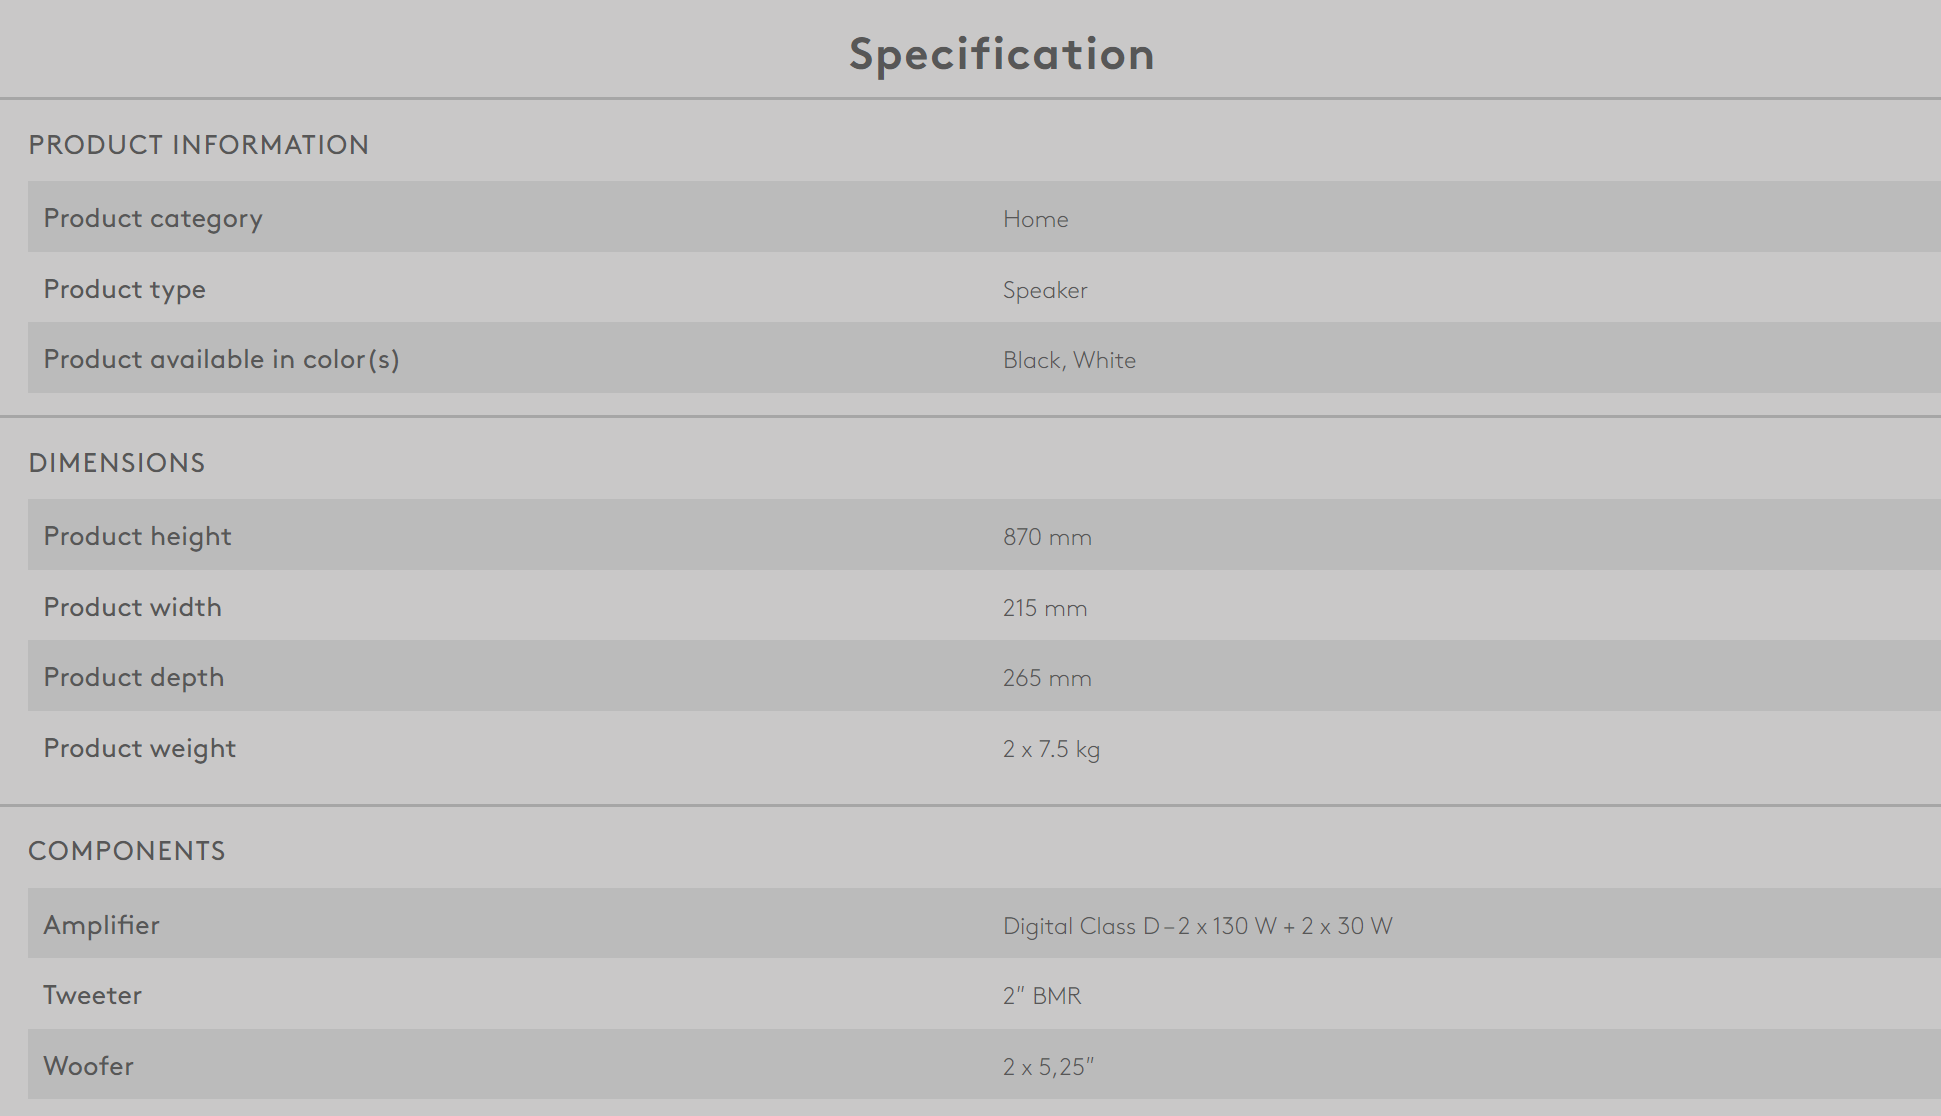Click the Product category row label
The width and height of the screenshot is (1941, 1116).
(x=153, y=218)
